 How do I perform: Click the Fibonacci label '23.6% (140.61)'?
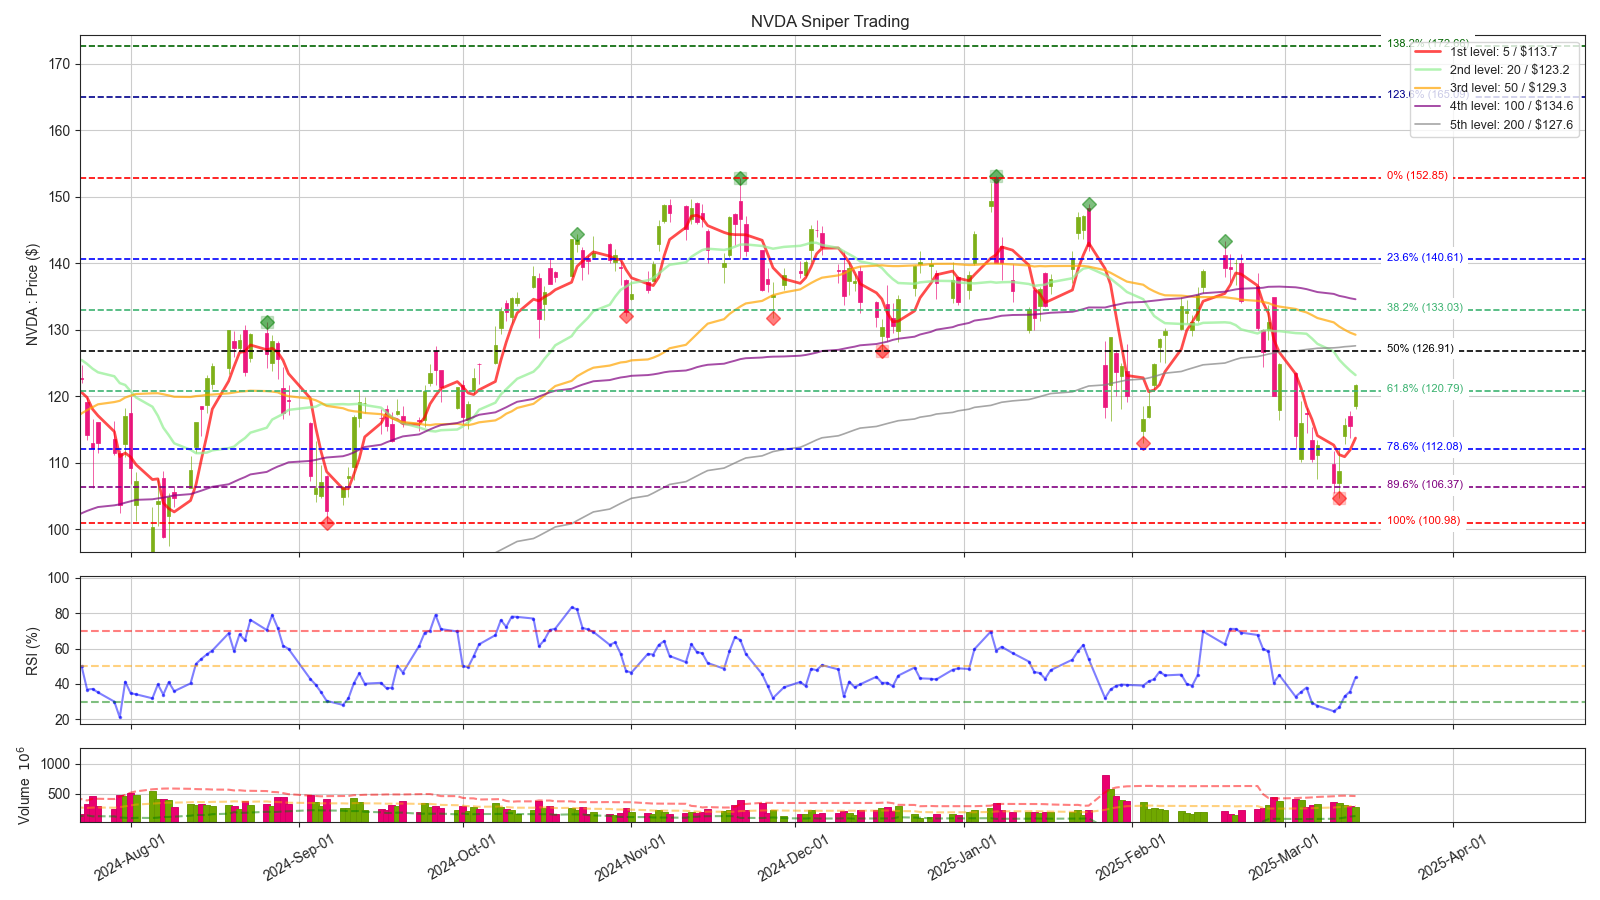click(x=1425, y=258)
